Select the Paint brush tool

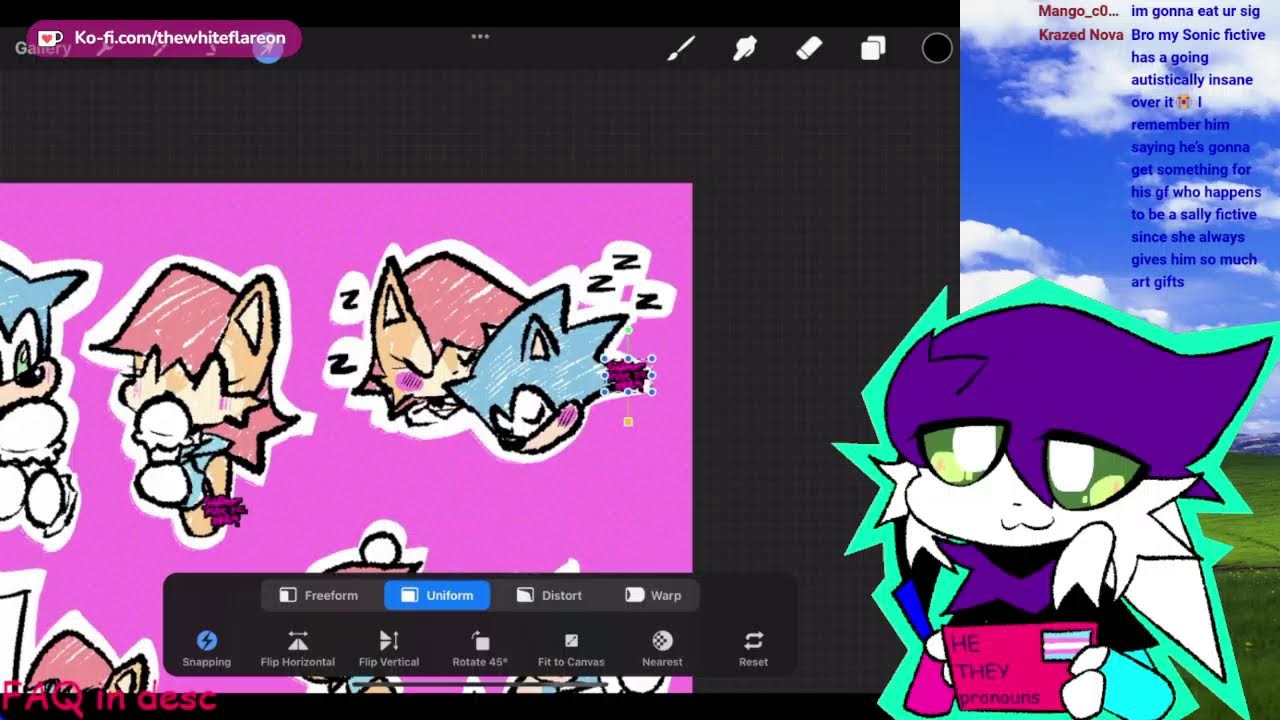click(x=681, y=48)
